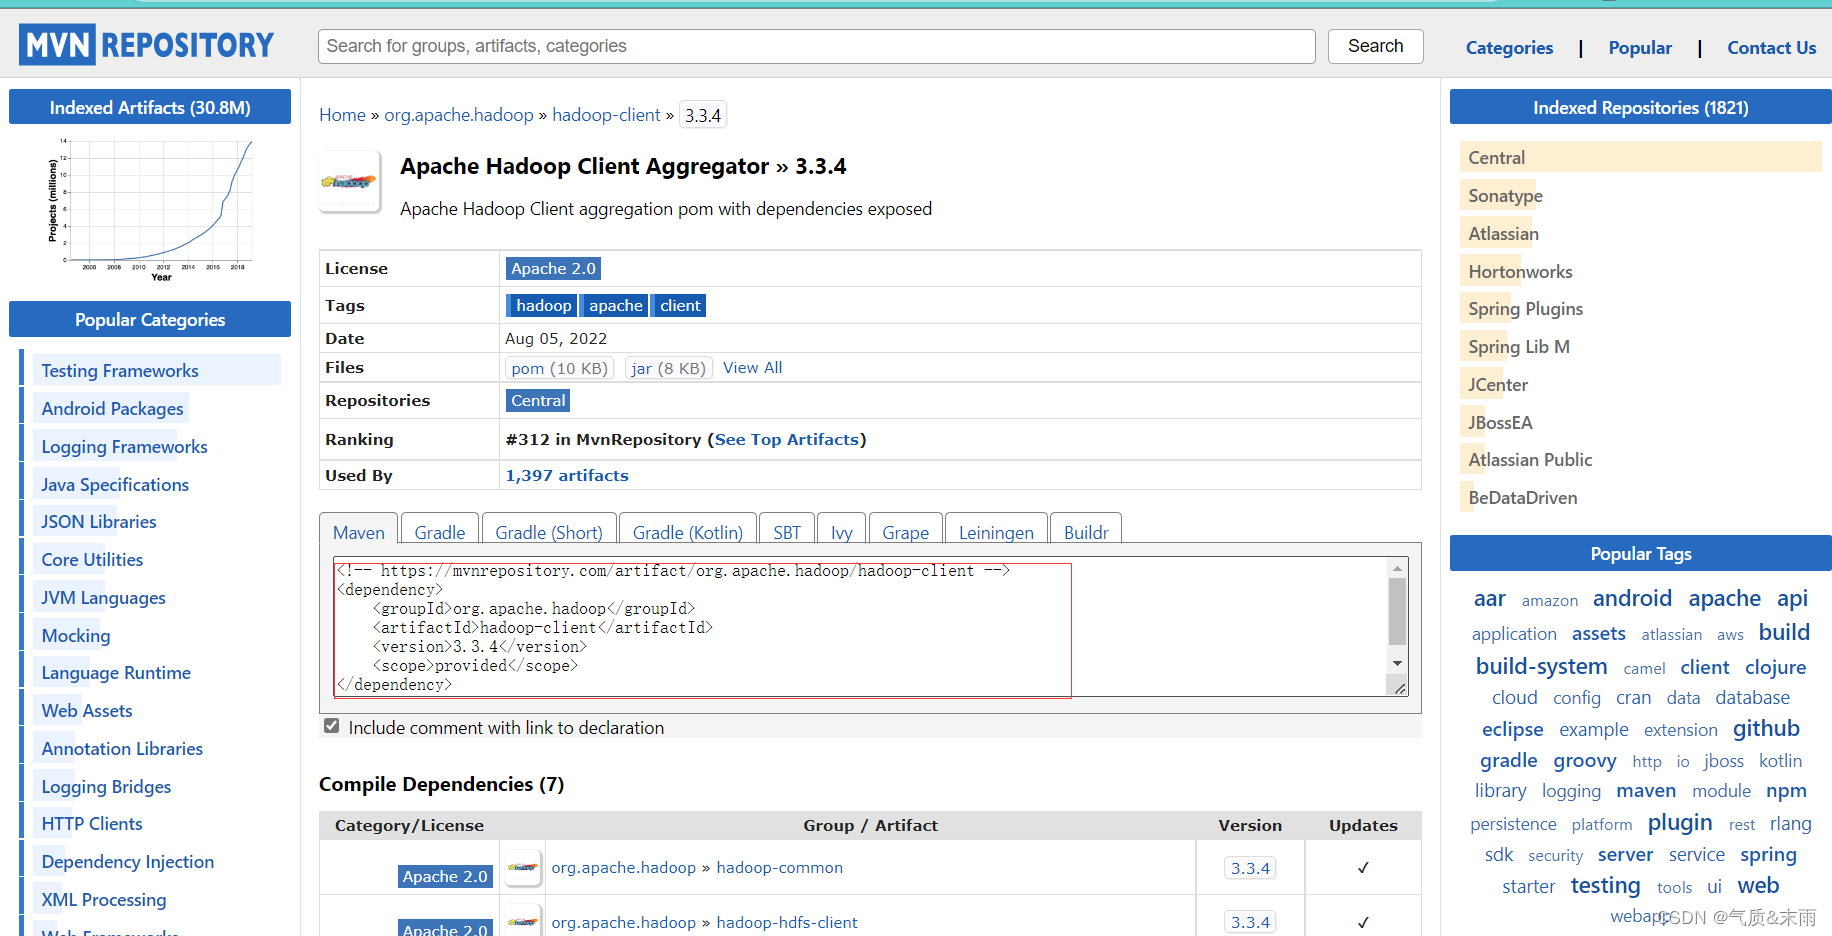Open Dependency Injection category
This screenshot has height=936, width=1832.
pyautogui.click(x=128, y=862)
